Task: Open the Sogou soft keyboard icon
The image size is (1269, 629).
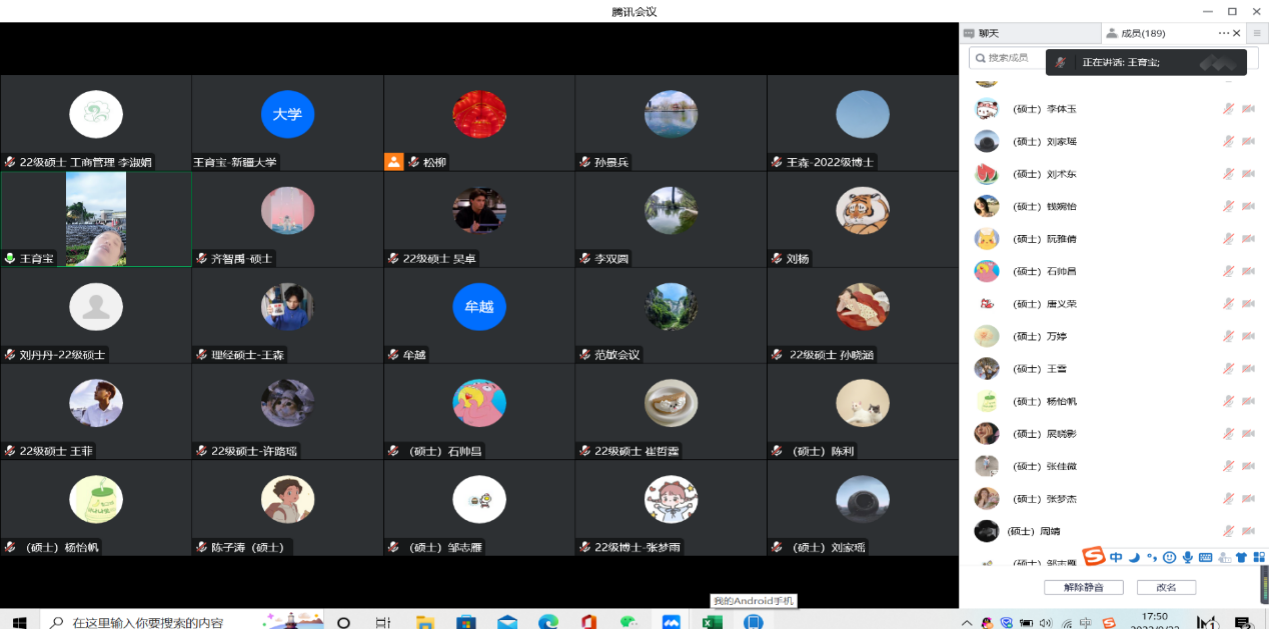Action: (x=1205, y=557)
